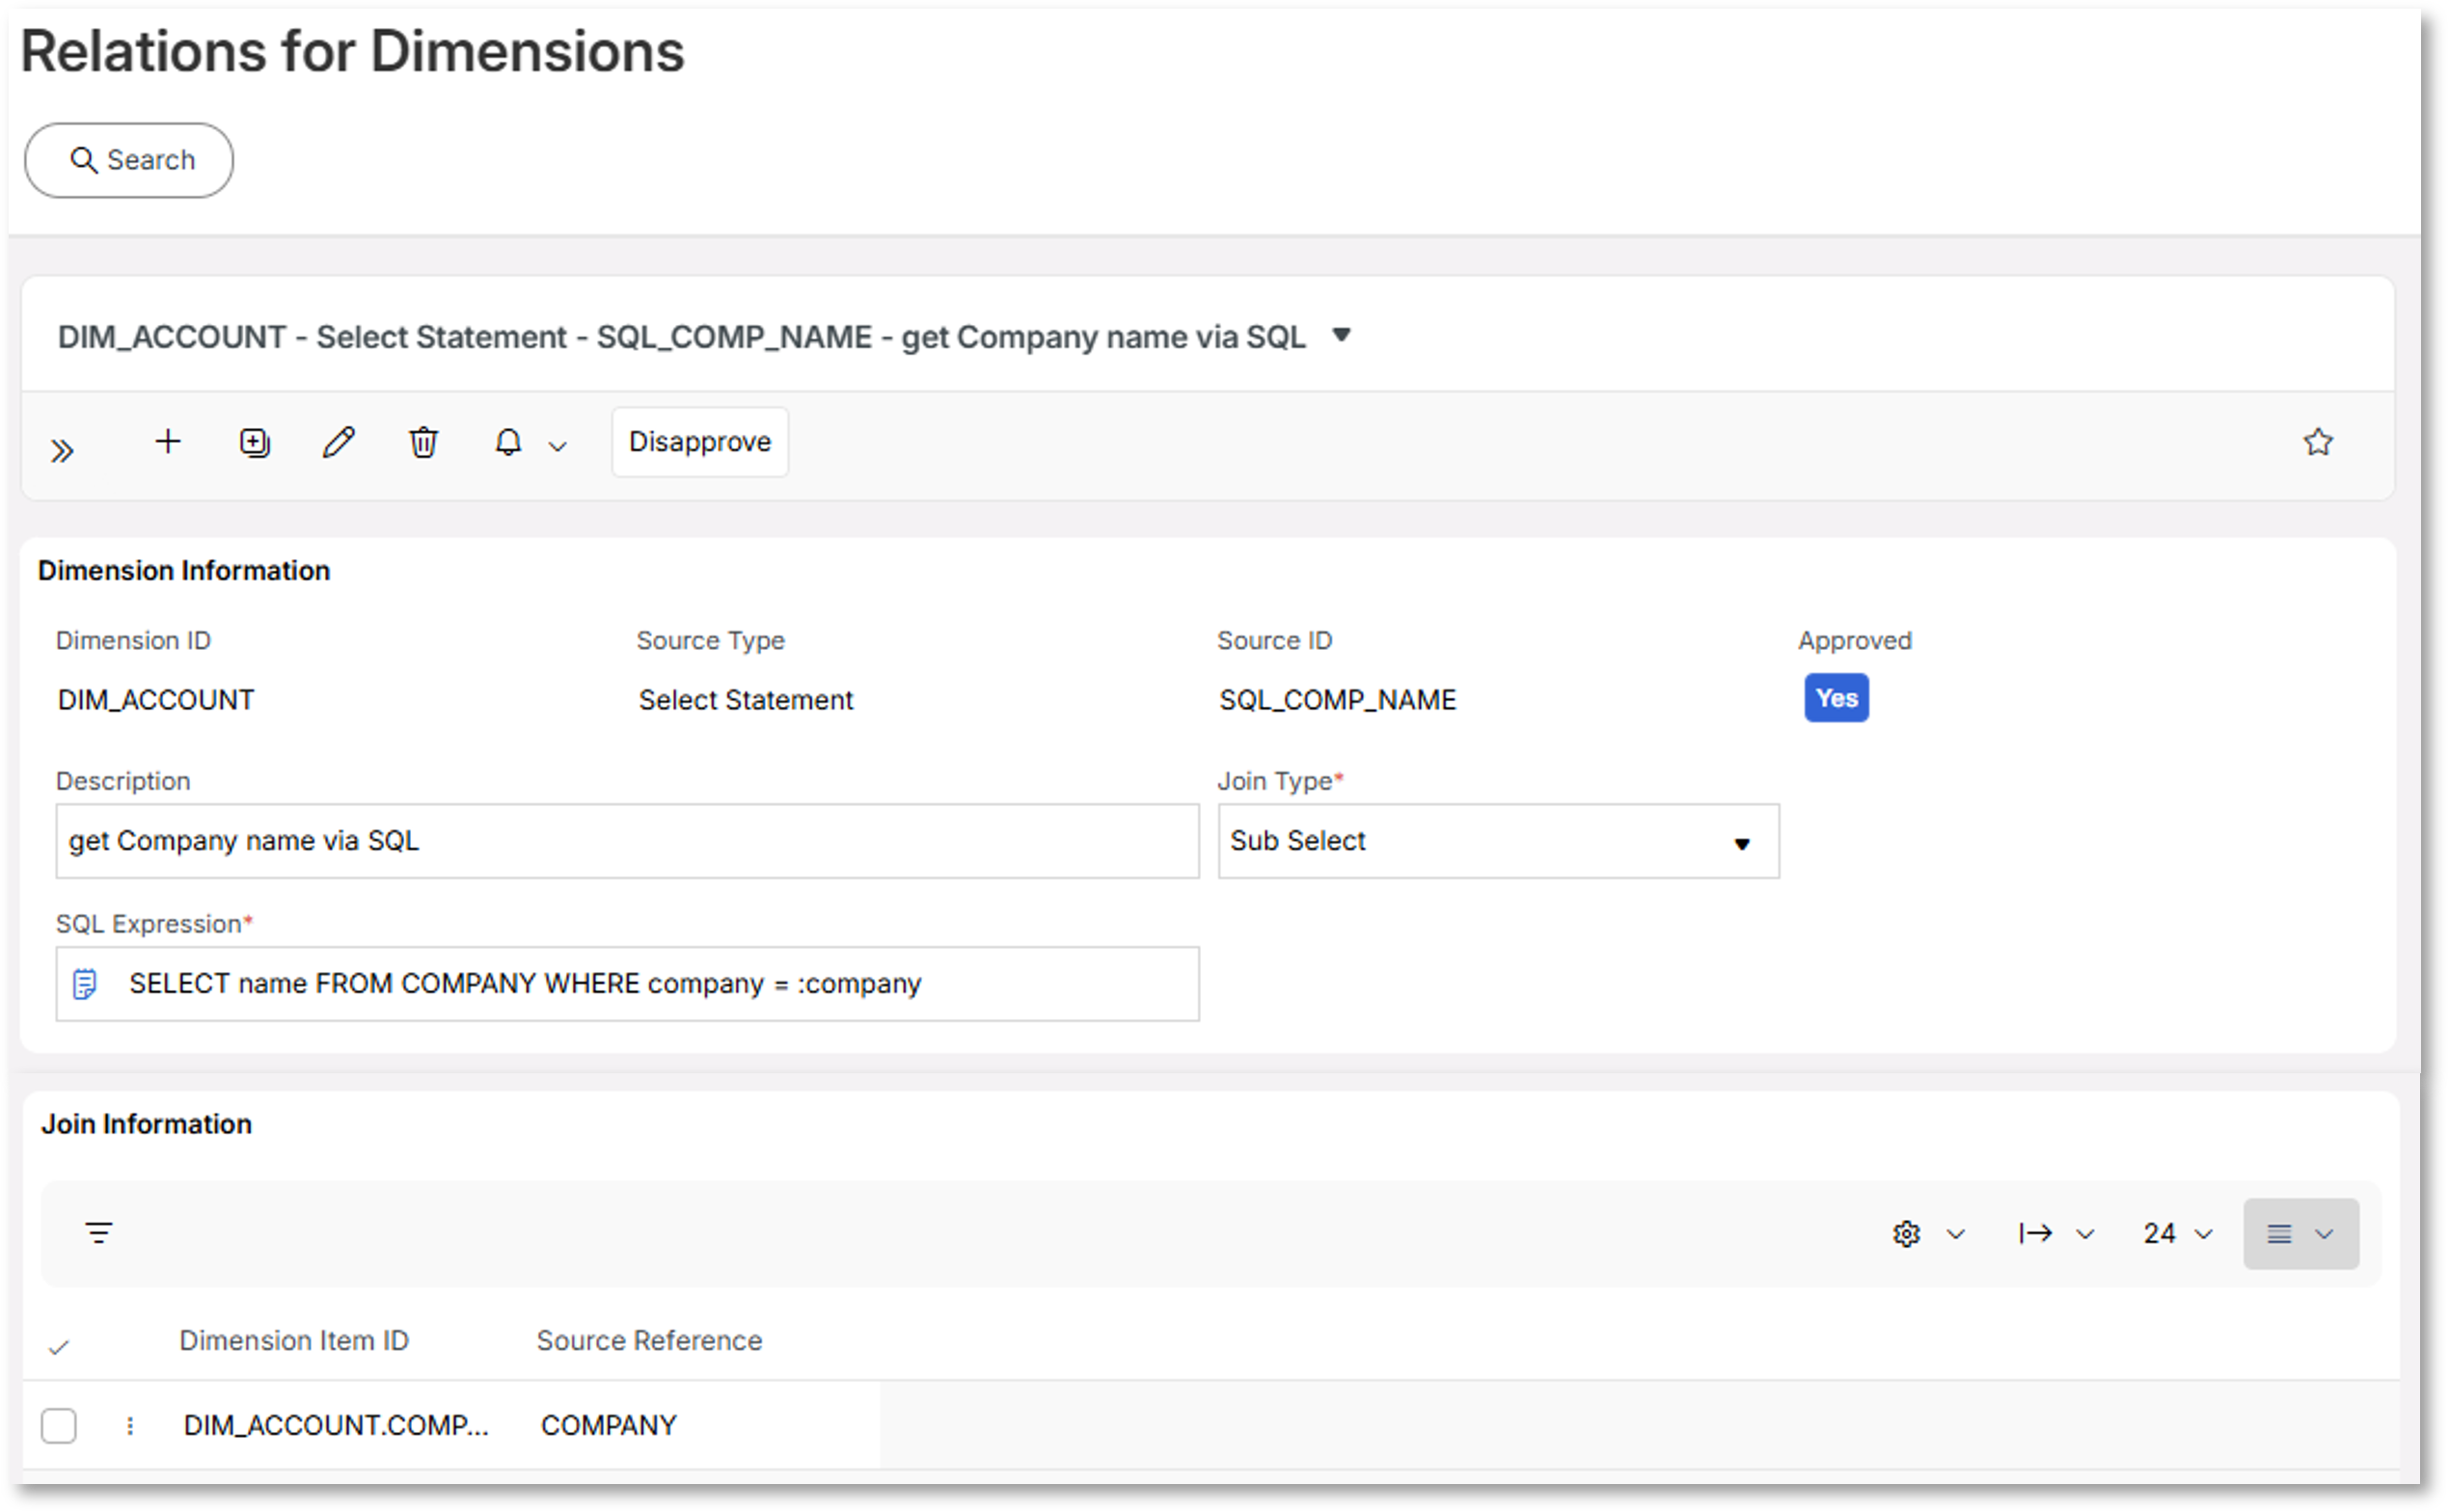Open the SQL Expression editor icon
This screenshot has width=2449, height=1512.
[85, 984]
